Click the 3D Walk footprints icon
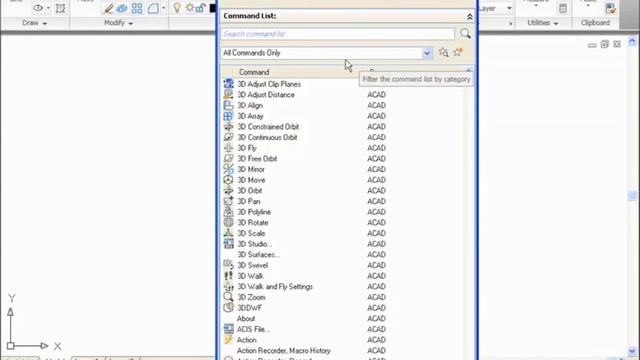The image size is (640, 360). tap(229, 276)
